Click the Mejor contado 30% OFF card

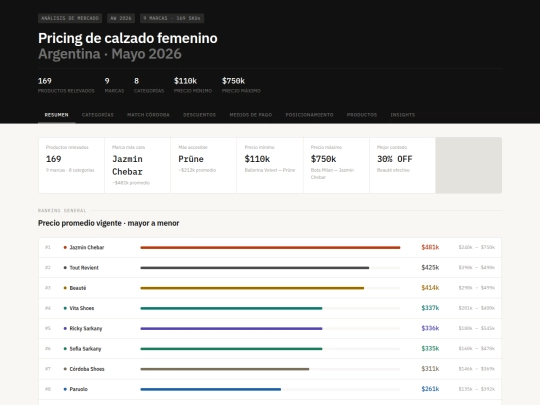403,165
